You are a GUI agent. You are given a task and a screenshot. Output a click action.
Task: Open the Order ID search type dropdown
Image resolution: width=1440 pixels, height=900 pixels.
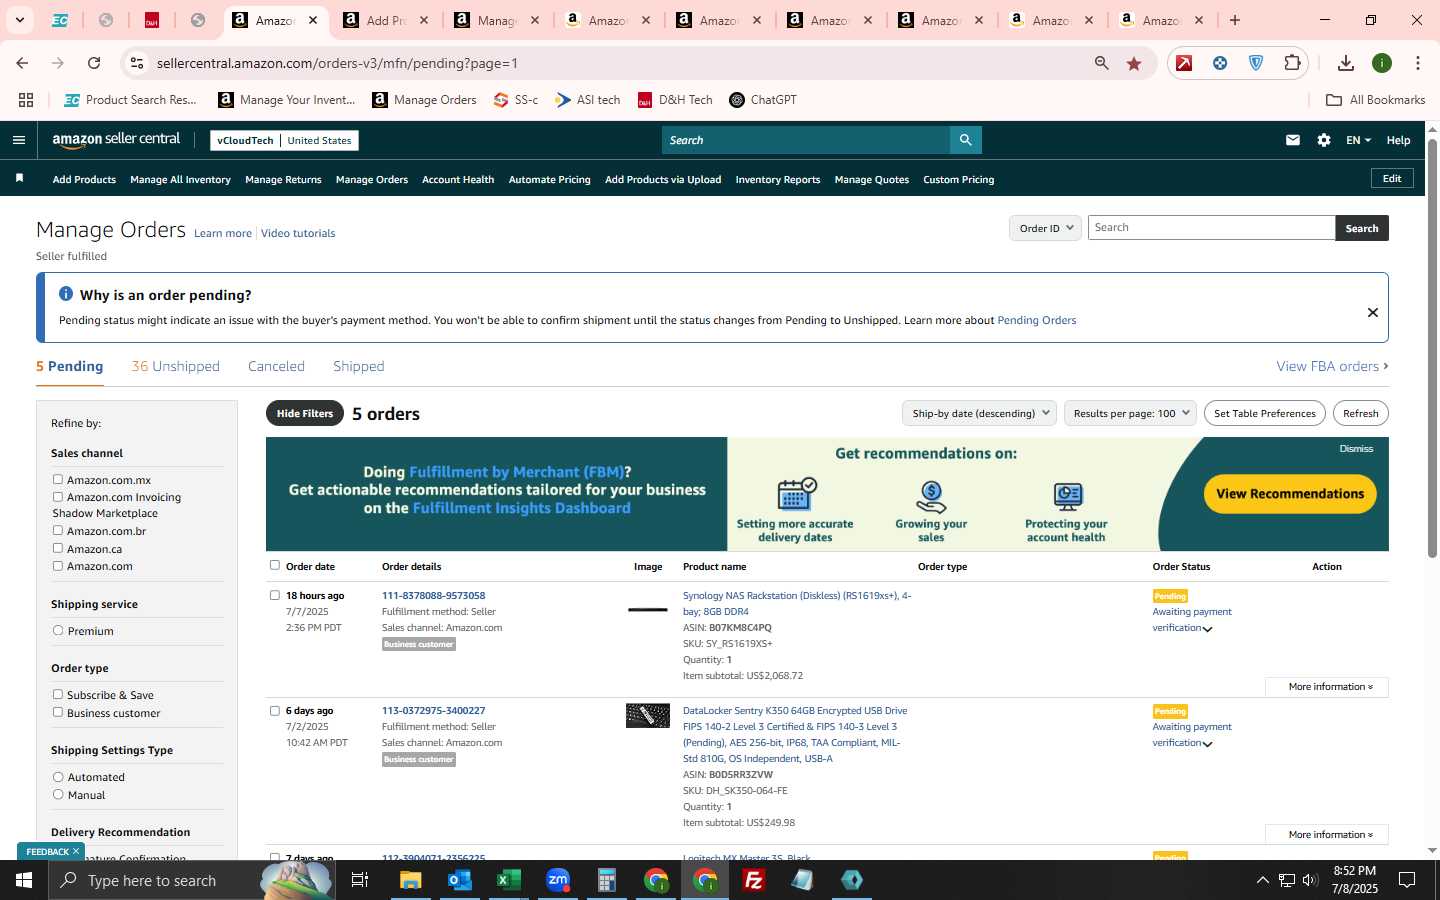click(1045, 228)
